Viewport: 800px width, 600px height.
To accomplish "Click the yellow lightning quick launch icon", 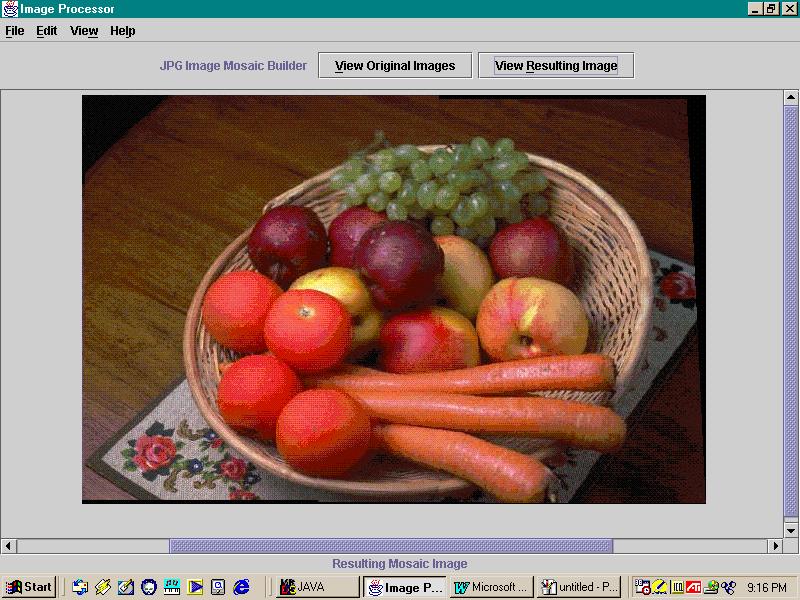I will (x=103, y=587).
